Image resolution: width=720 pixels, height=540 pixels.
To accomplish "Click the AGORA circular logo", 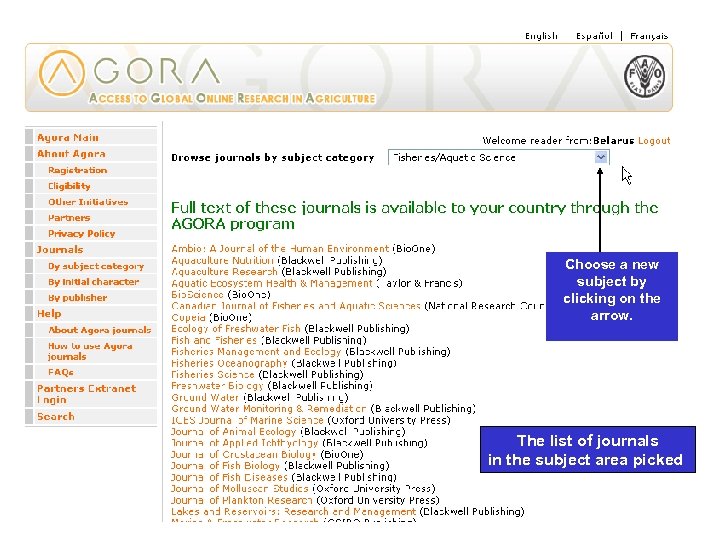I will (62, 73).
